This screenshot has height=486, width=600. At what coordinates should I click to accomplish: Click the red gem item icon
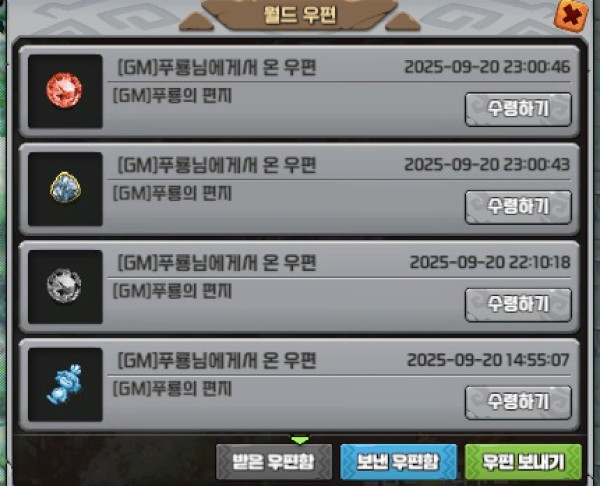pyautogui.click(x=64, y=91)
